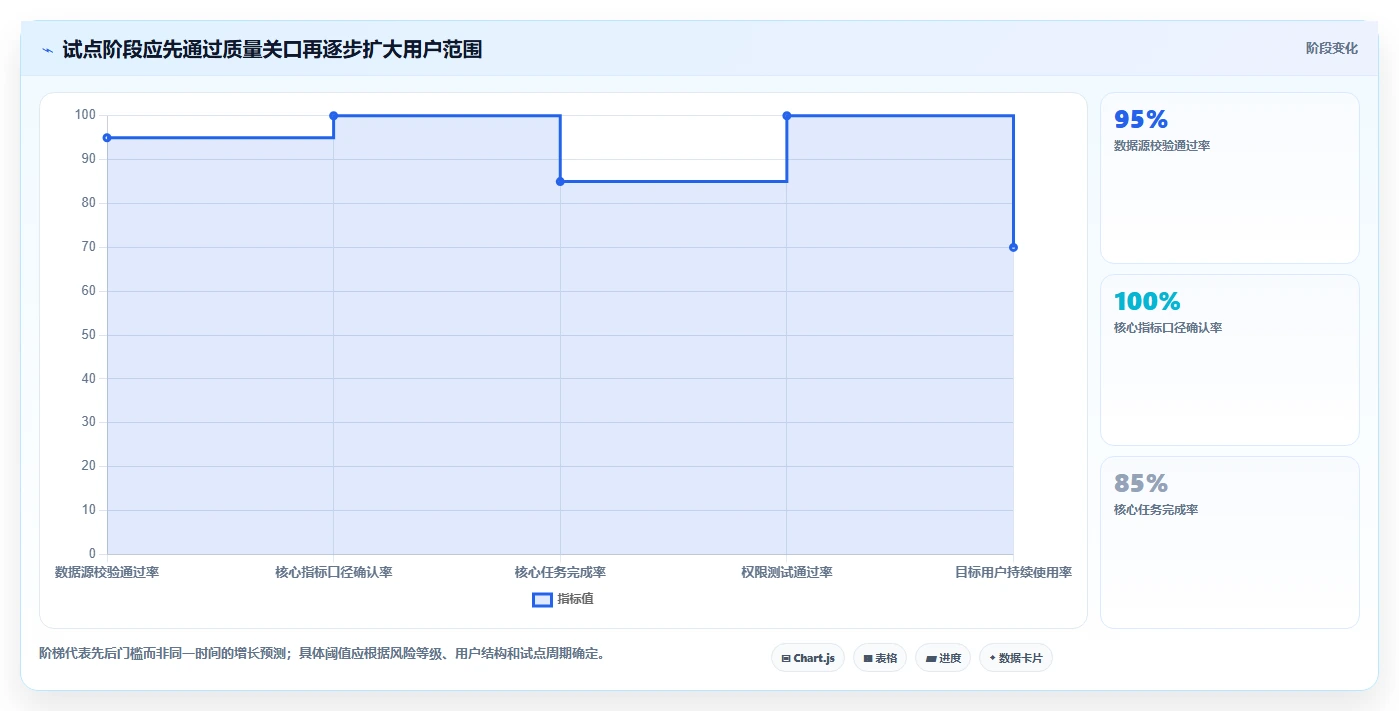Click the footnote text starting 阶梯代表先后门槛

[x=322, y=654]
